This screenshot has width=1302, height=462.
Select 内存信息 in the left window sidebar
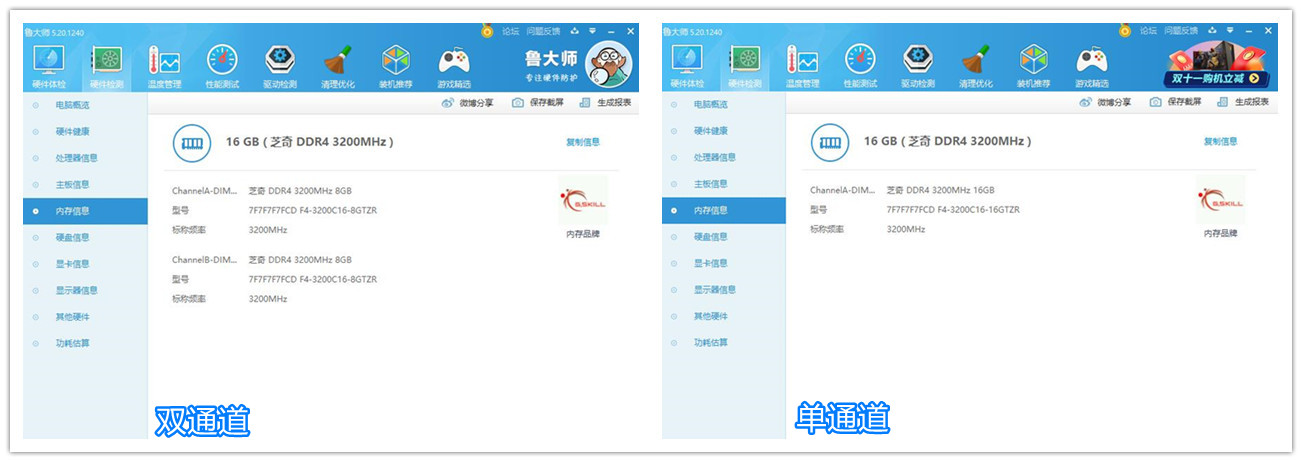[x=85, y=211]
